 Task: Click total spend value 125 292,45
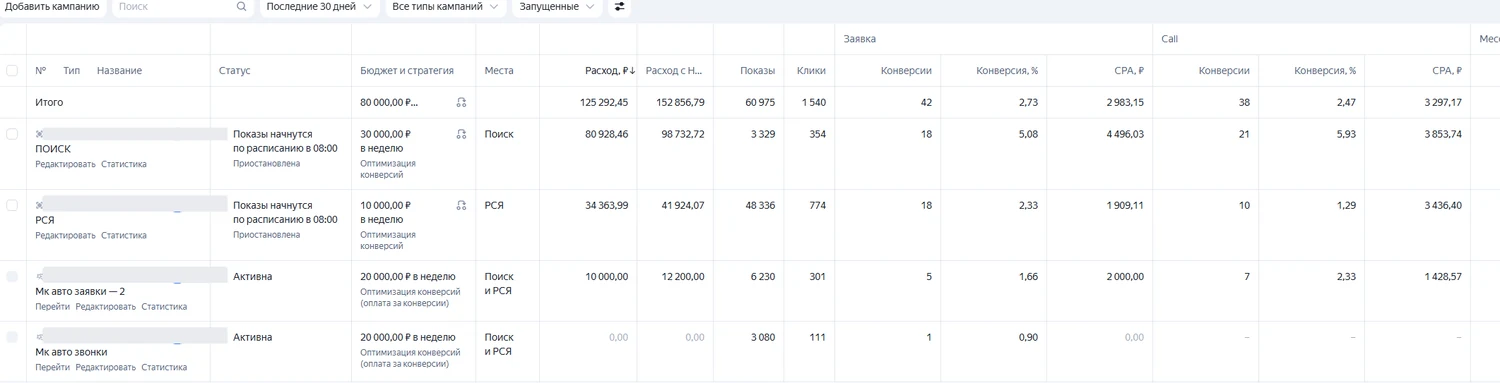604,102
